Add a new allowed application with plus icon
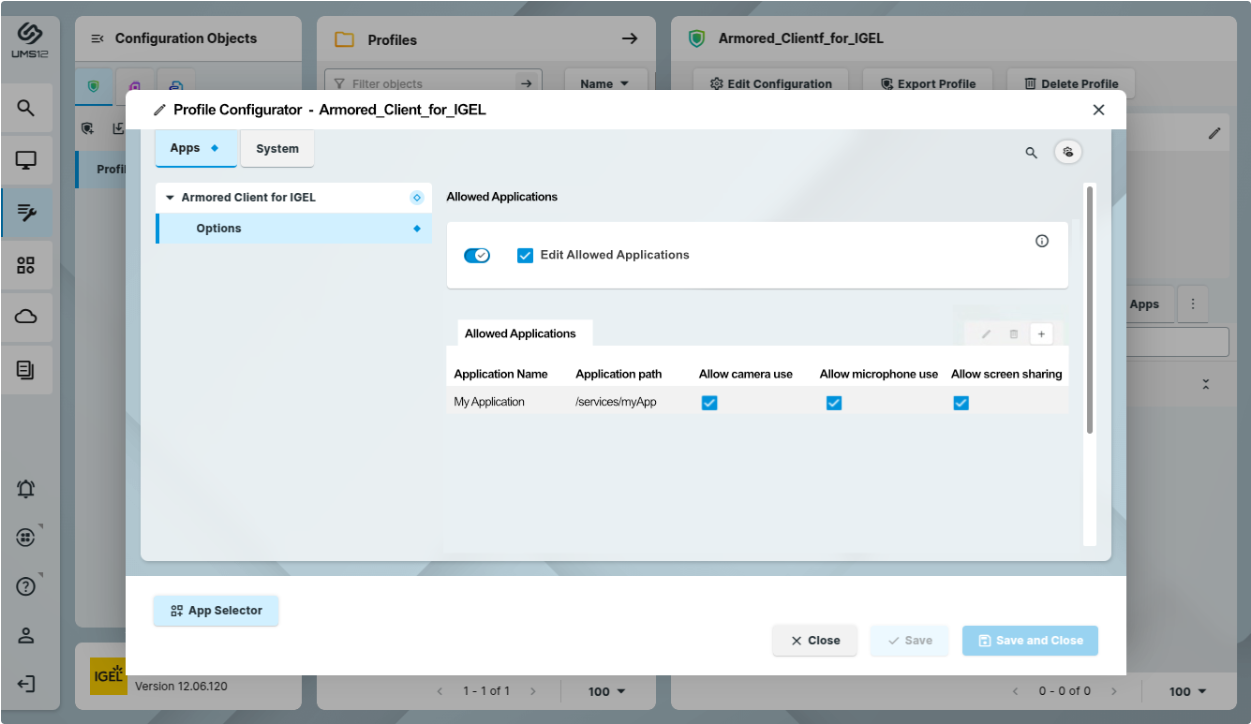Screen dimensions: 1251x724 (1041, 334)
